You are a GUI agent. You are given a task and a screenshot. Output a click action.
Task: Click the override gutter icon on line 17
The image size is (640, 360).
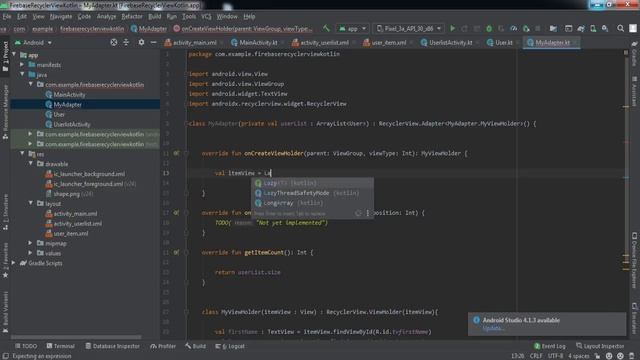pyautogui.click(x=176, y=213)
